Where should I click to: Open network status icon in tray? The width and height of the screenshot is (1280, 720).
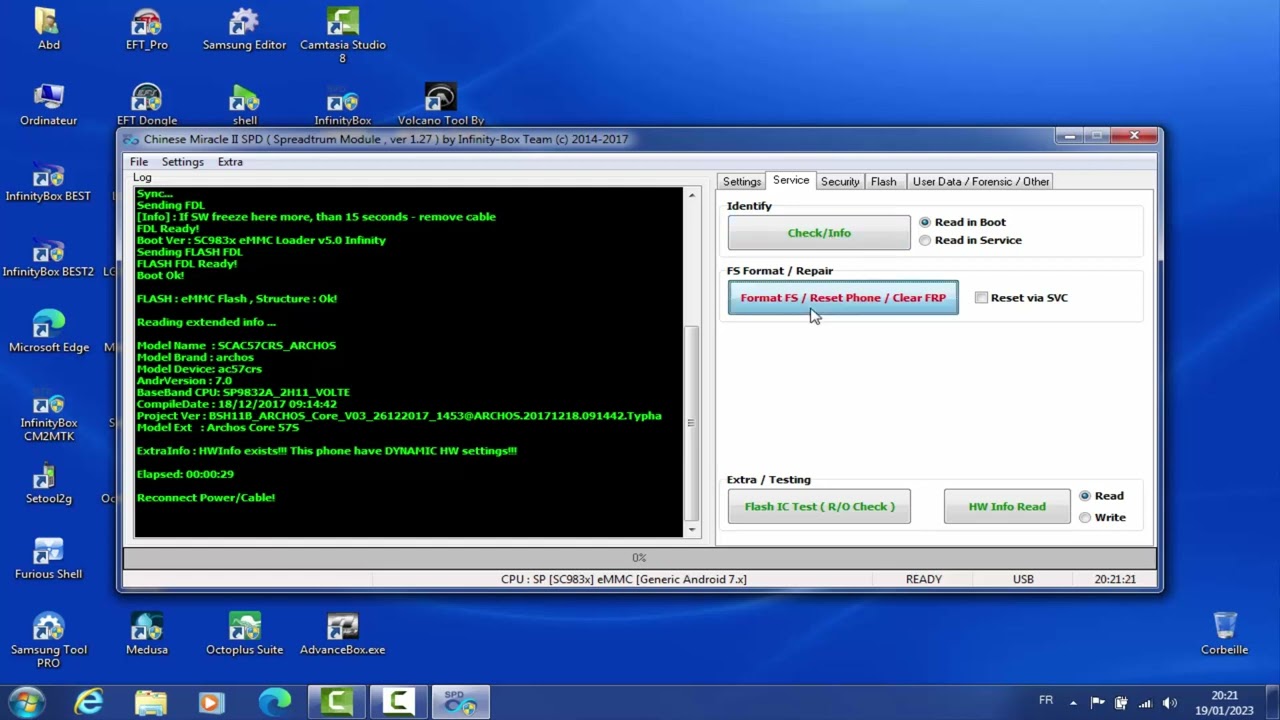point(1145,703)
